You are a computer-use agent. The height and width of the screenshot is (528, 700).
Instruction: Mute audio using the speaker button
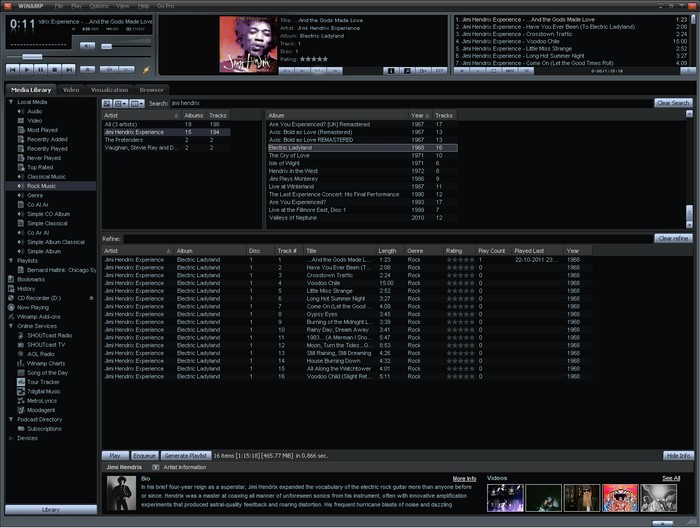point(88,46)
